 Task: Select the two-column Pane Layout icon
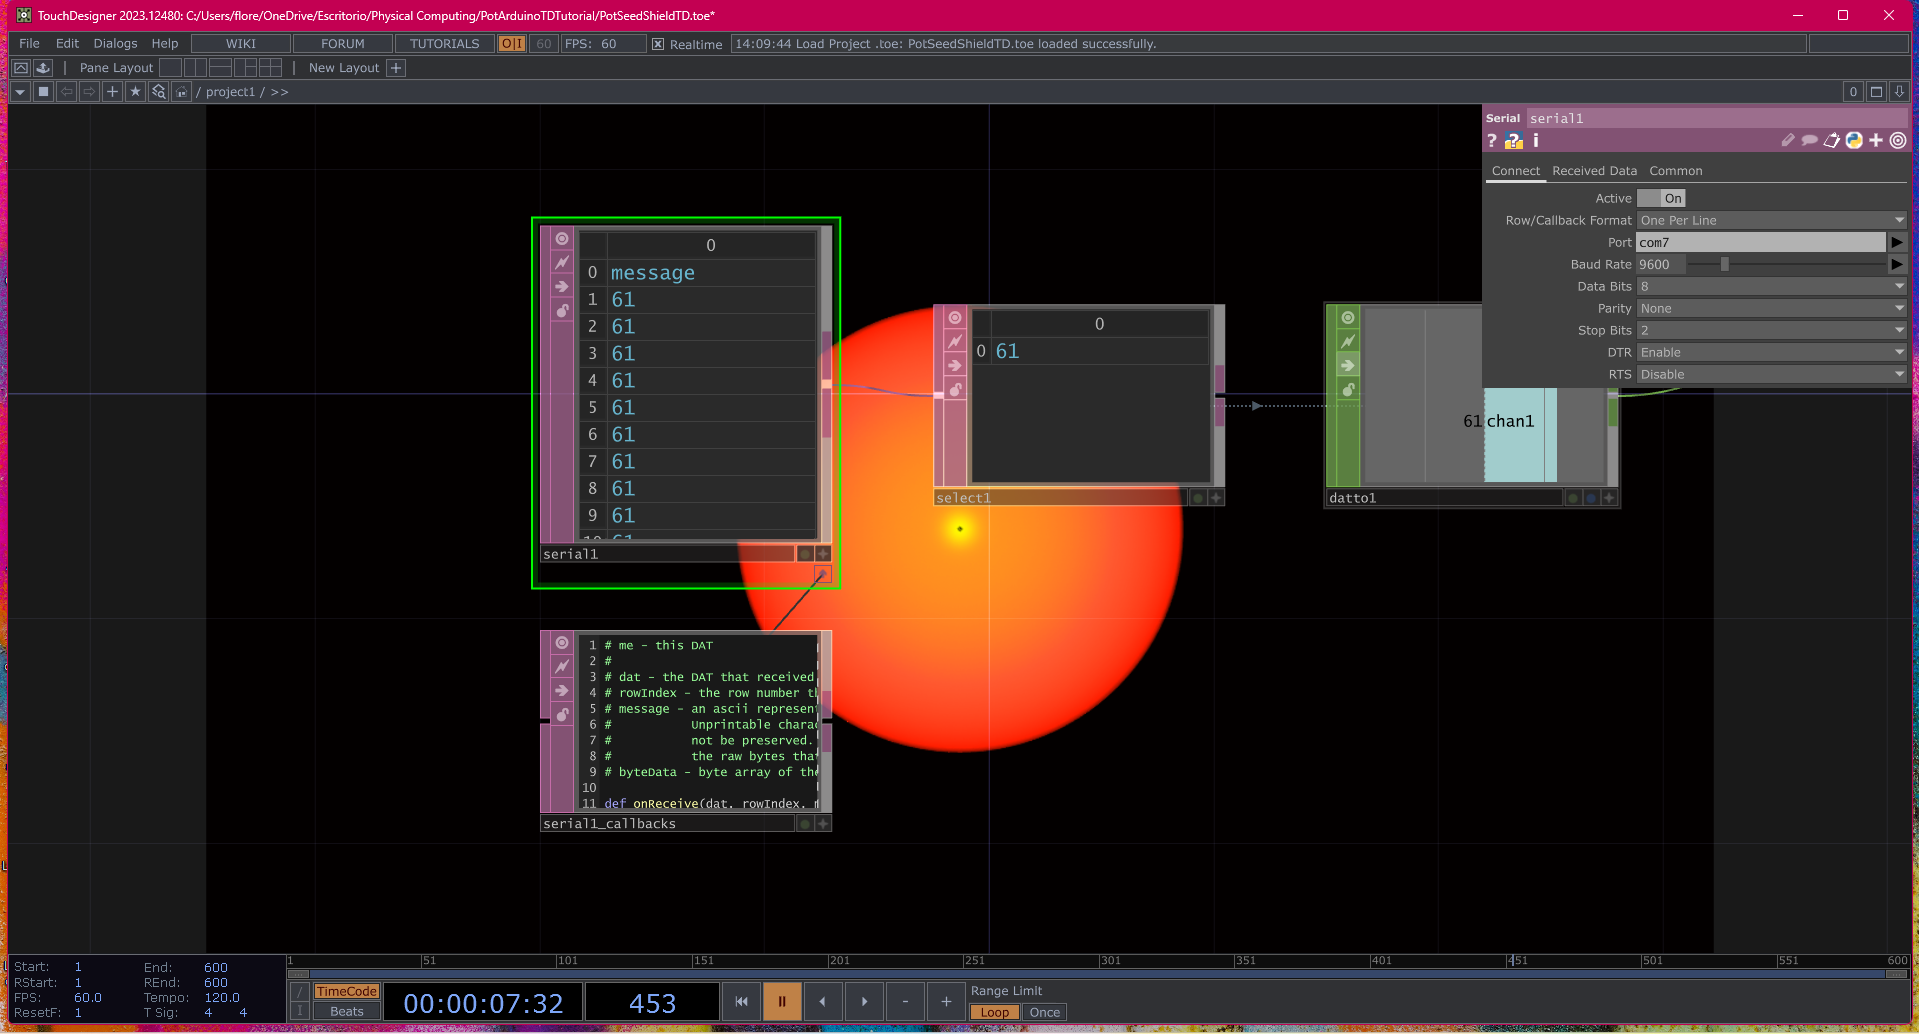click(196, 67)
